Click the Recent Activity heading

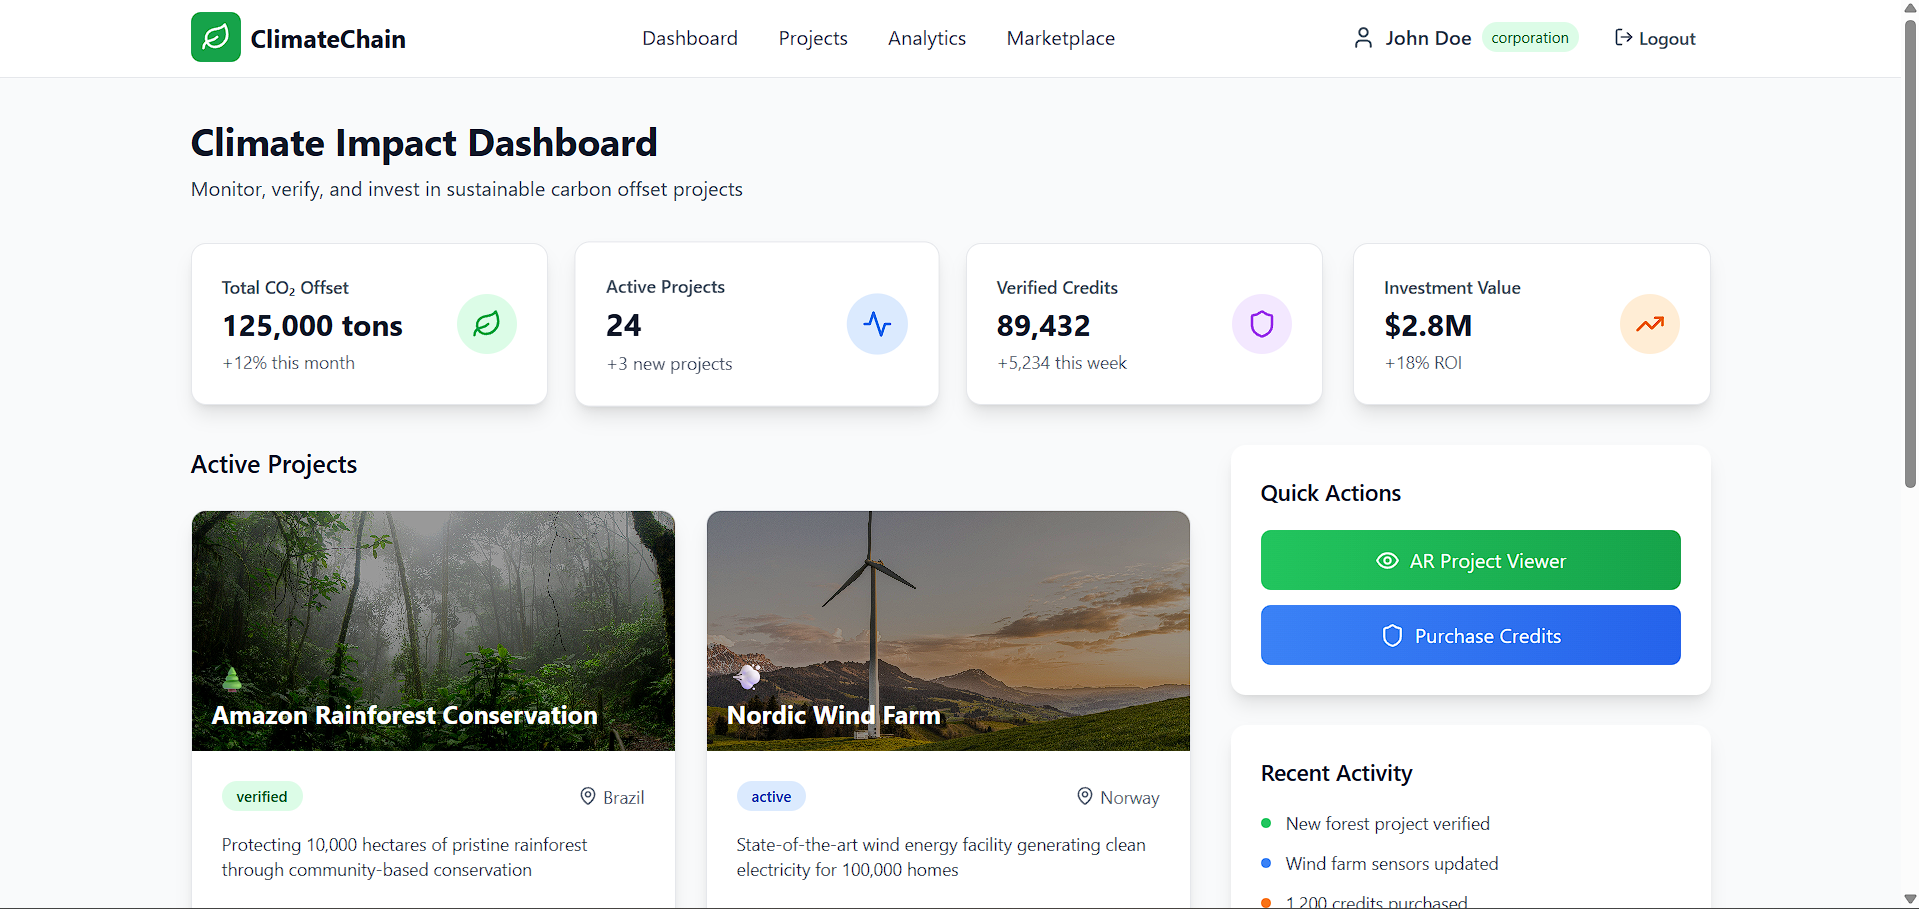[1336, 773]
